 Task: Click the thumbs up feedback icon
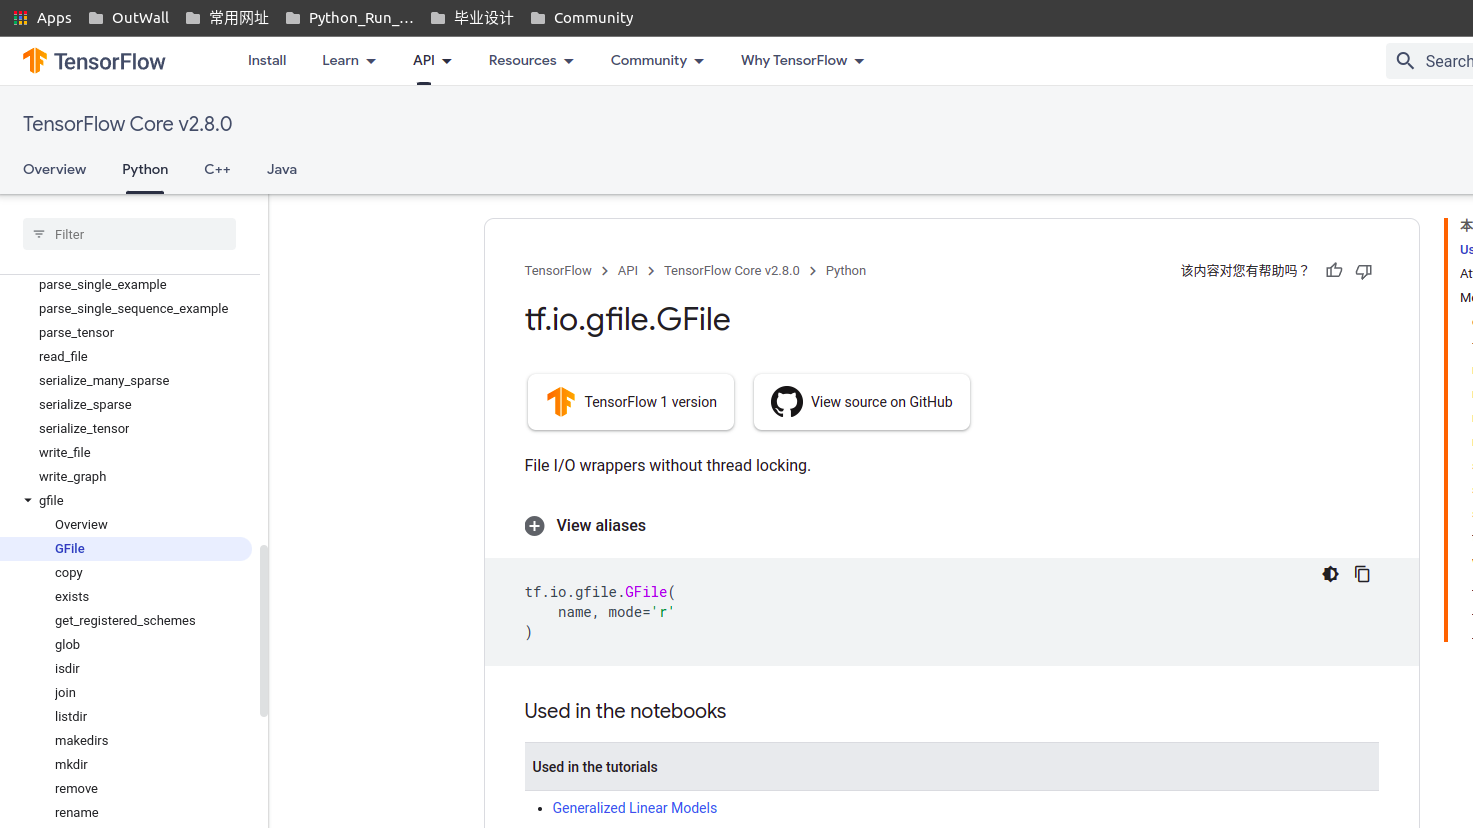1334,271
